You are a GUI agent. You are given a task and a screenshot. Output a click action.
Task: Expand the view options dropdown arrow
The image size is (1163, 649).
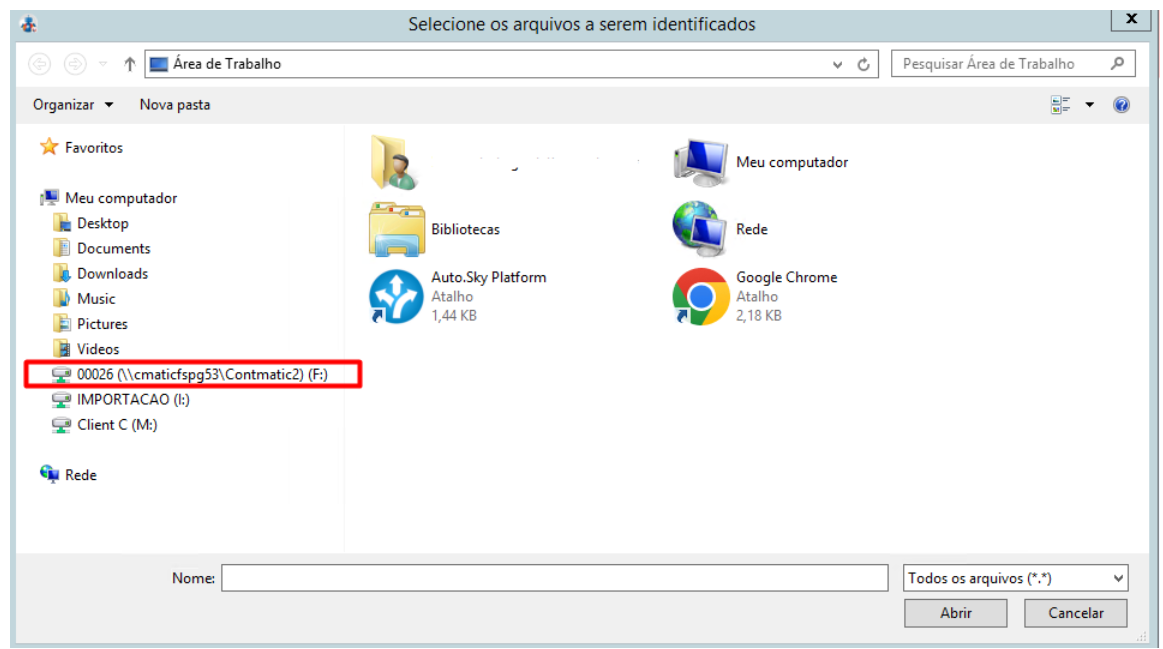tap(1090, 105)
